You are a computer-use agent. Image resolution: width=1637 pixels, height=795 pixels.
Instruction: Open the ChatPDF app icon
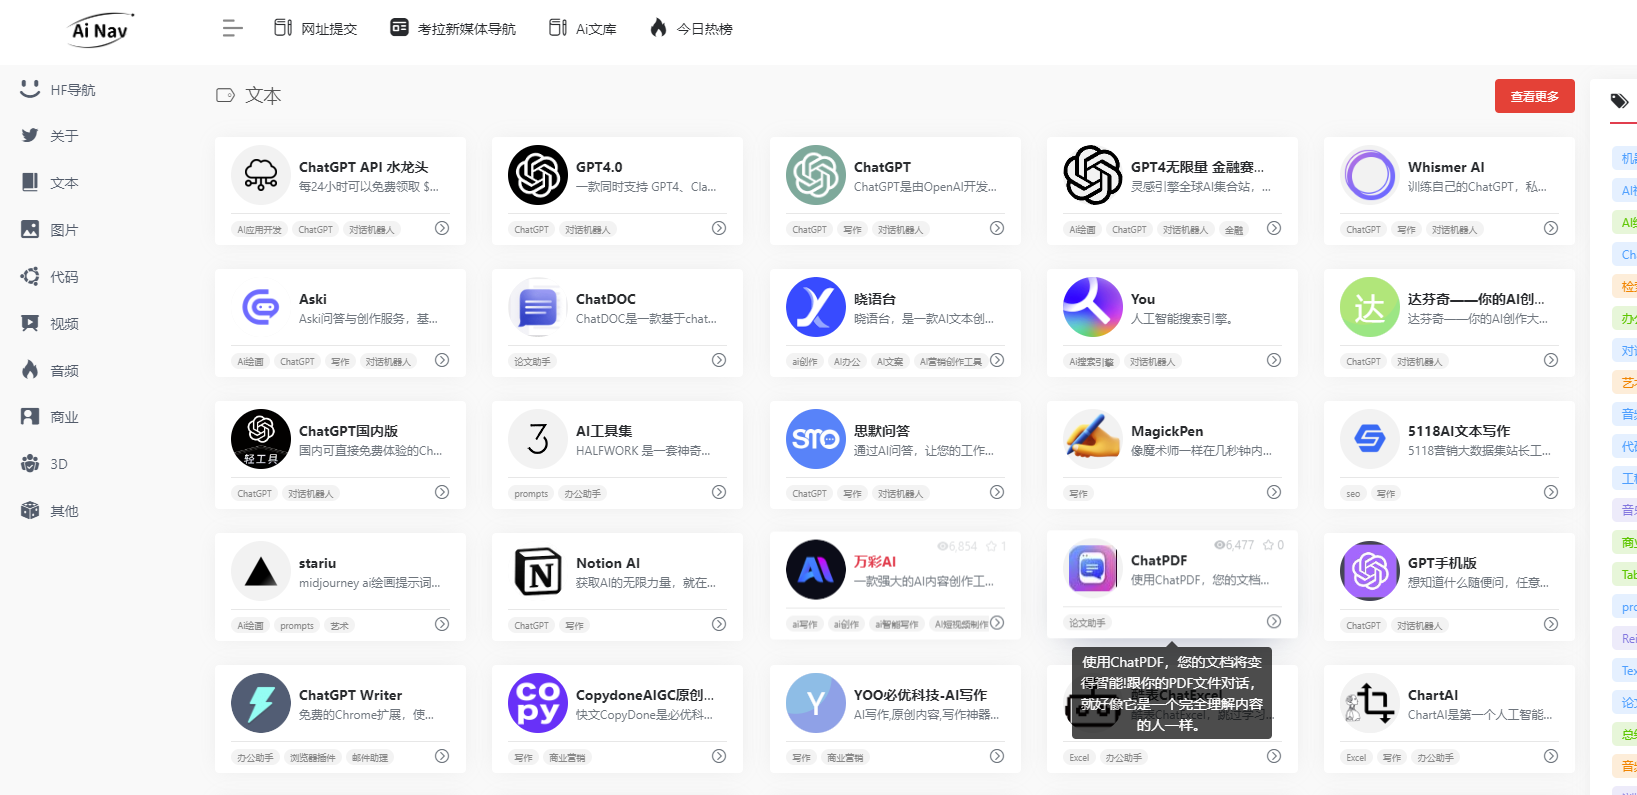coord(1093,568)
